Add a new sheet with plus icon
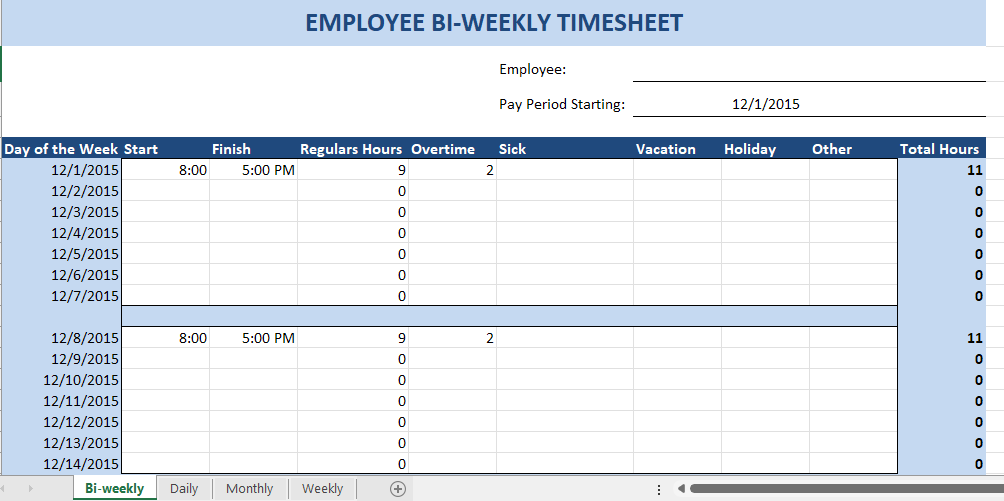Screen dimensions: 1004x501 (398, 489)
